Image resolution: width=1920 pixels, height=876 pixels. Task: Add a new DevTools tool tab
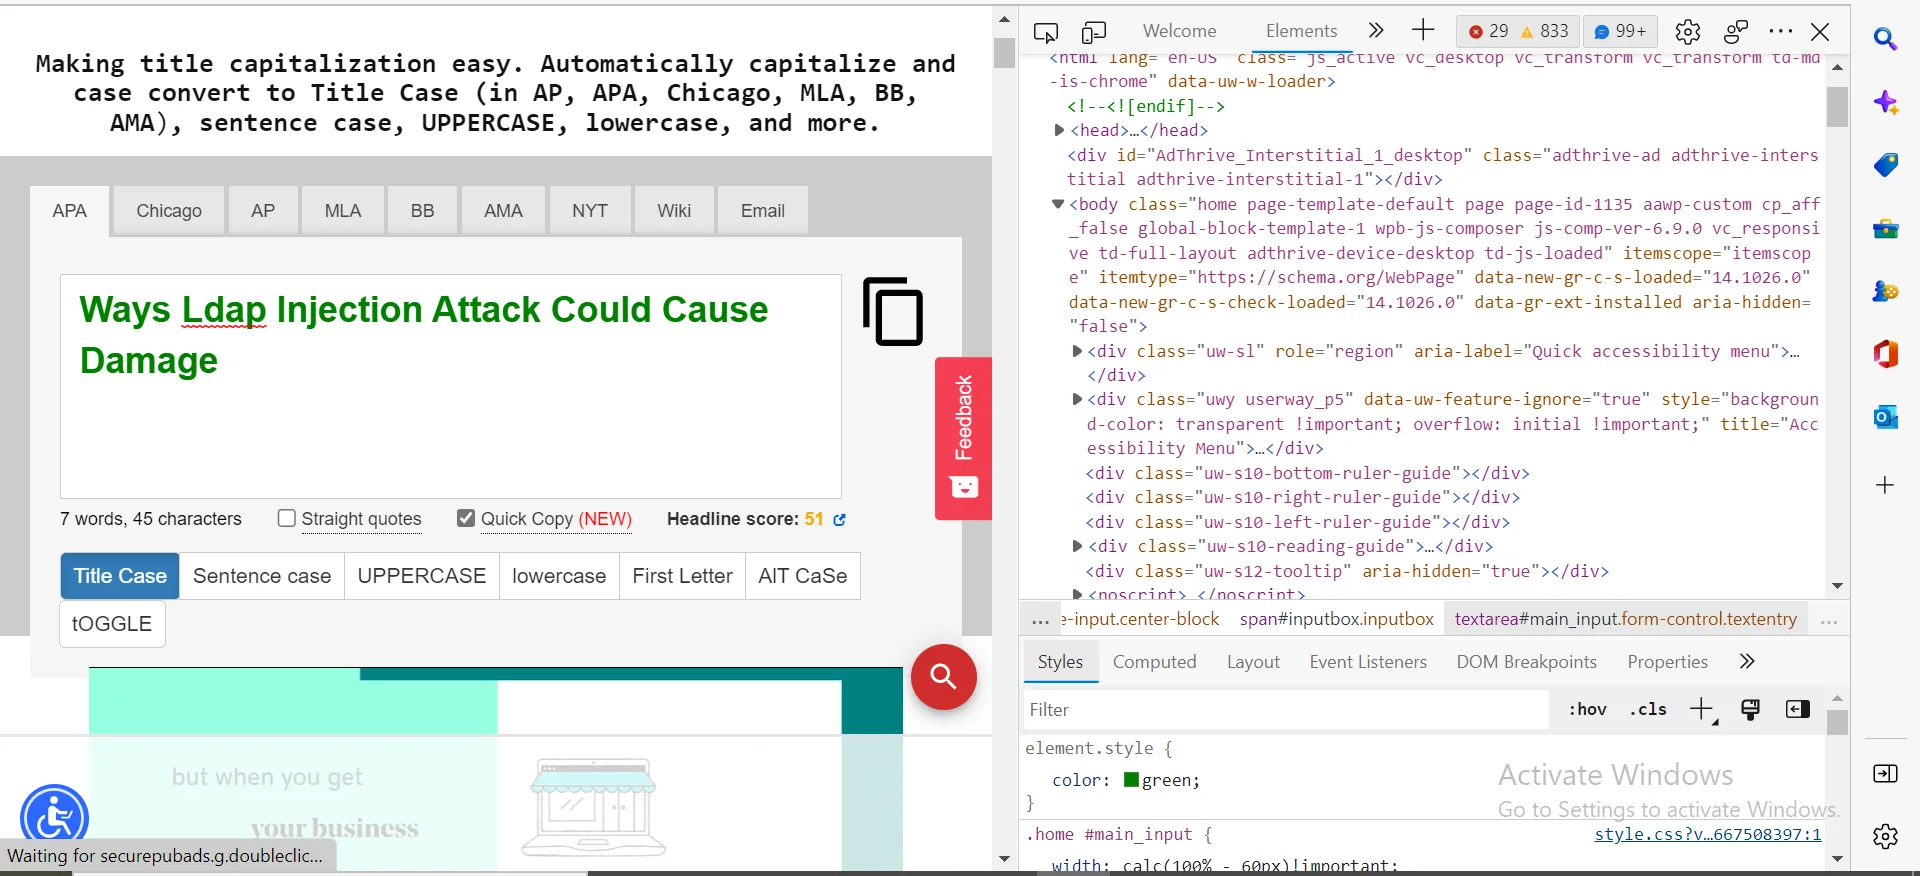(x=1423, y=30)
